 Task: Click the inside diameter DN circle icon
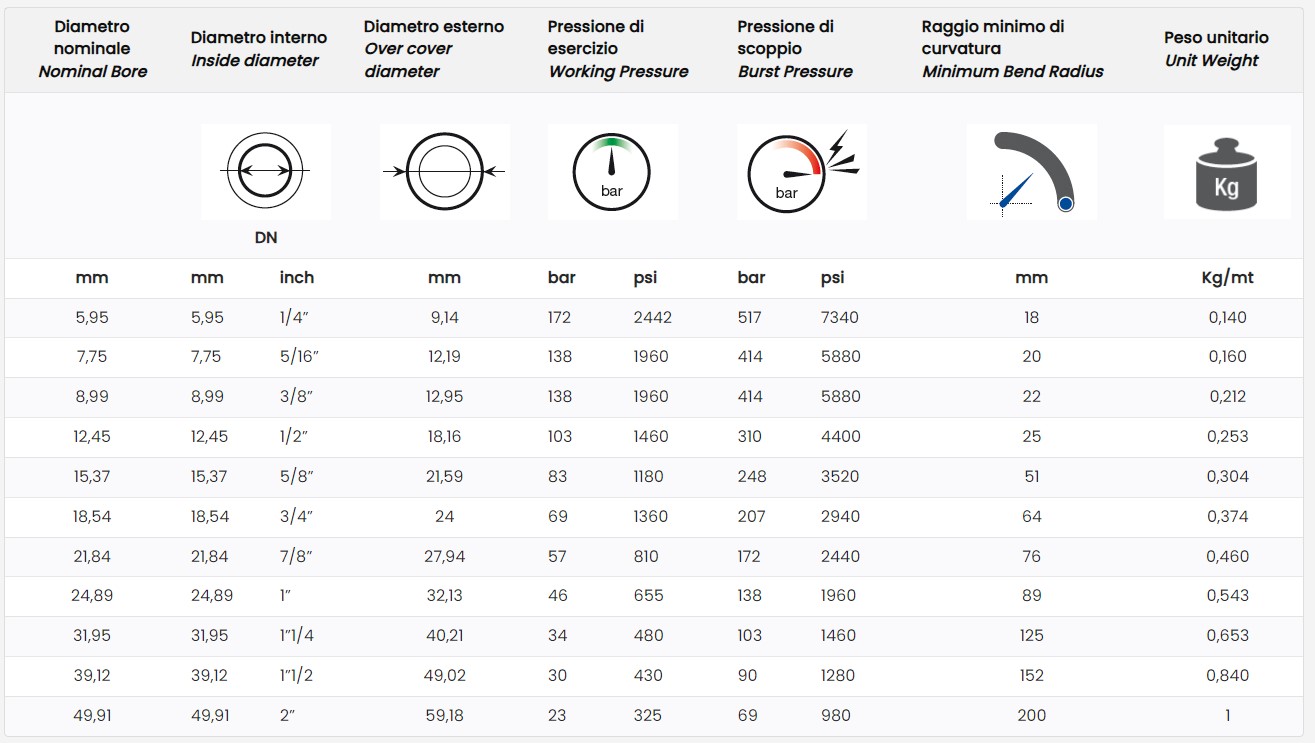pos(265,171)
